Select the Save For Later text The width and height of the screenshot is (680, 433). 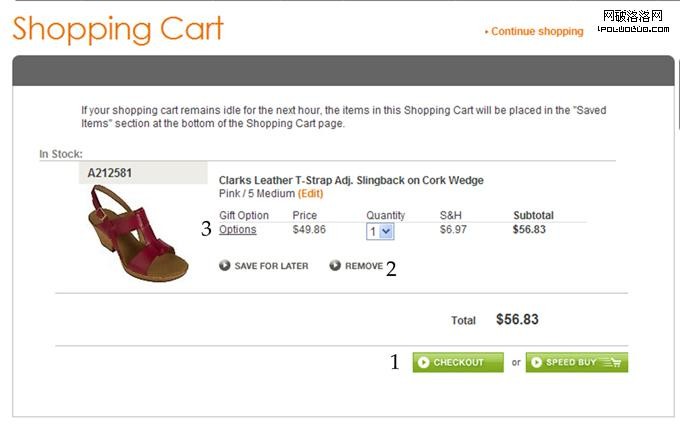tap(271, 266)
